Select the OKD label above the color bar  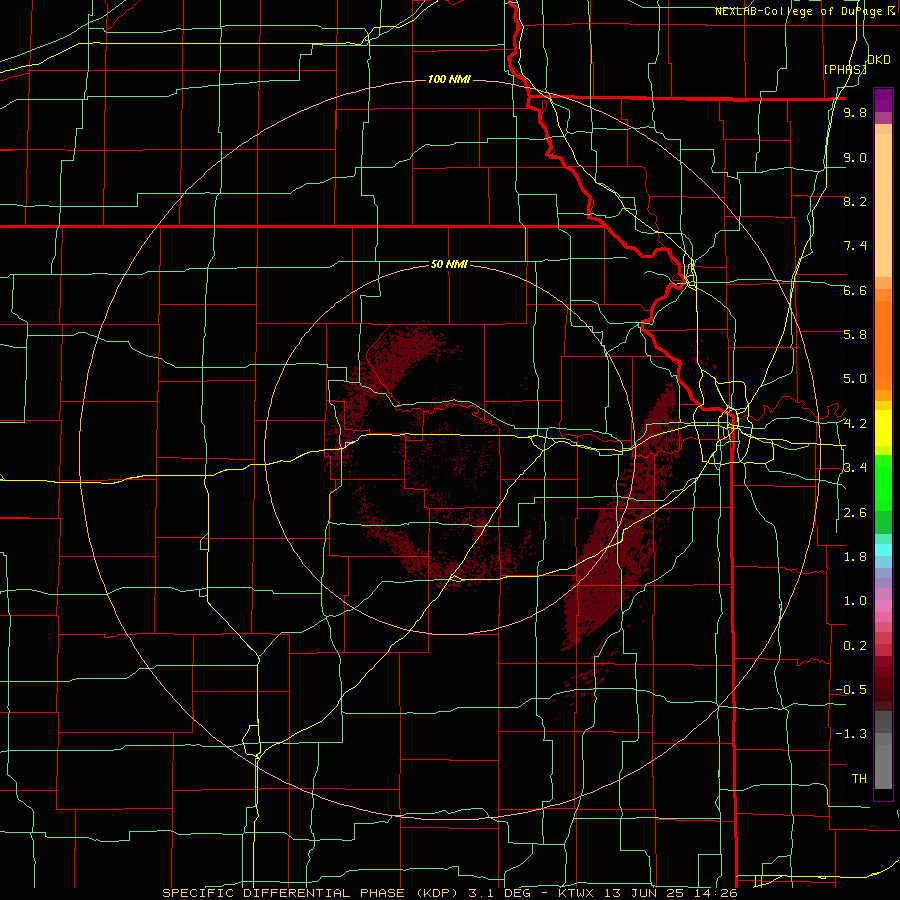[879, 60]
